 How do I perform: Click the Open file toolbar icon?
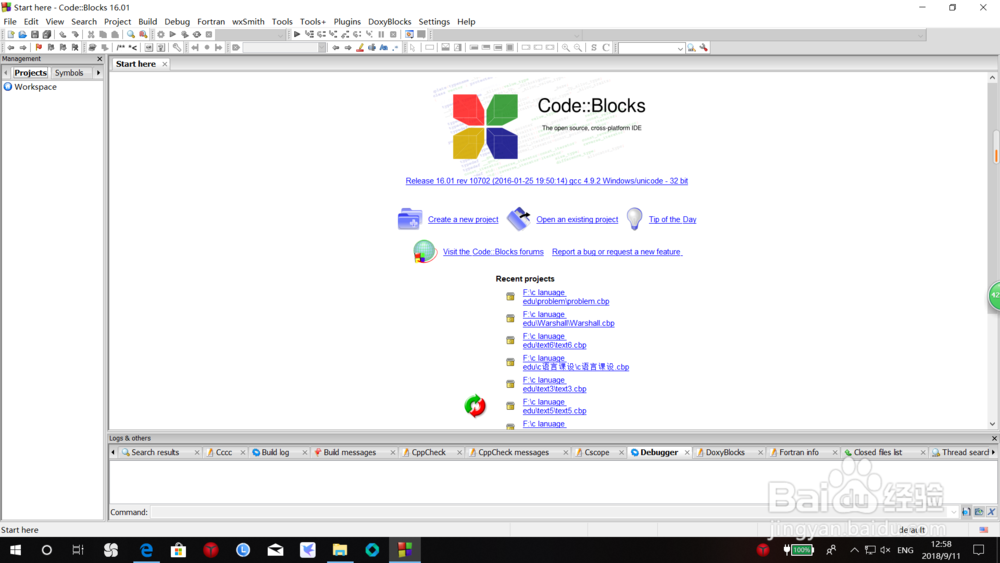coord(22,34)
